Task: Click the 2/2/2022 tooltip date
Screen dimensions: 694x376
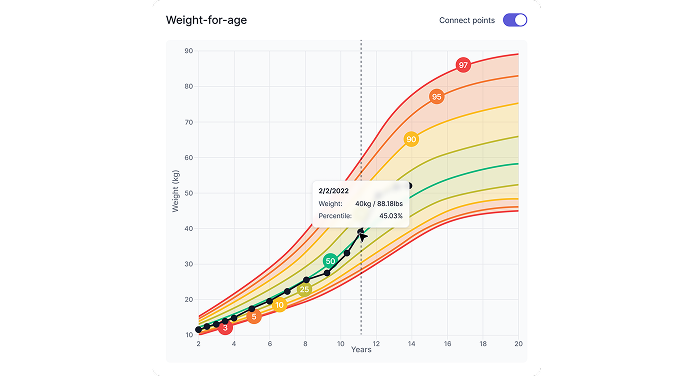Action: tap(333, 191)
